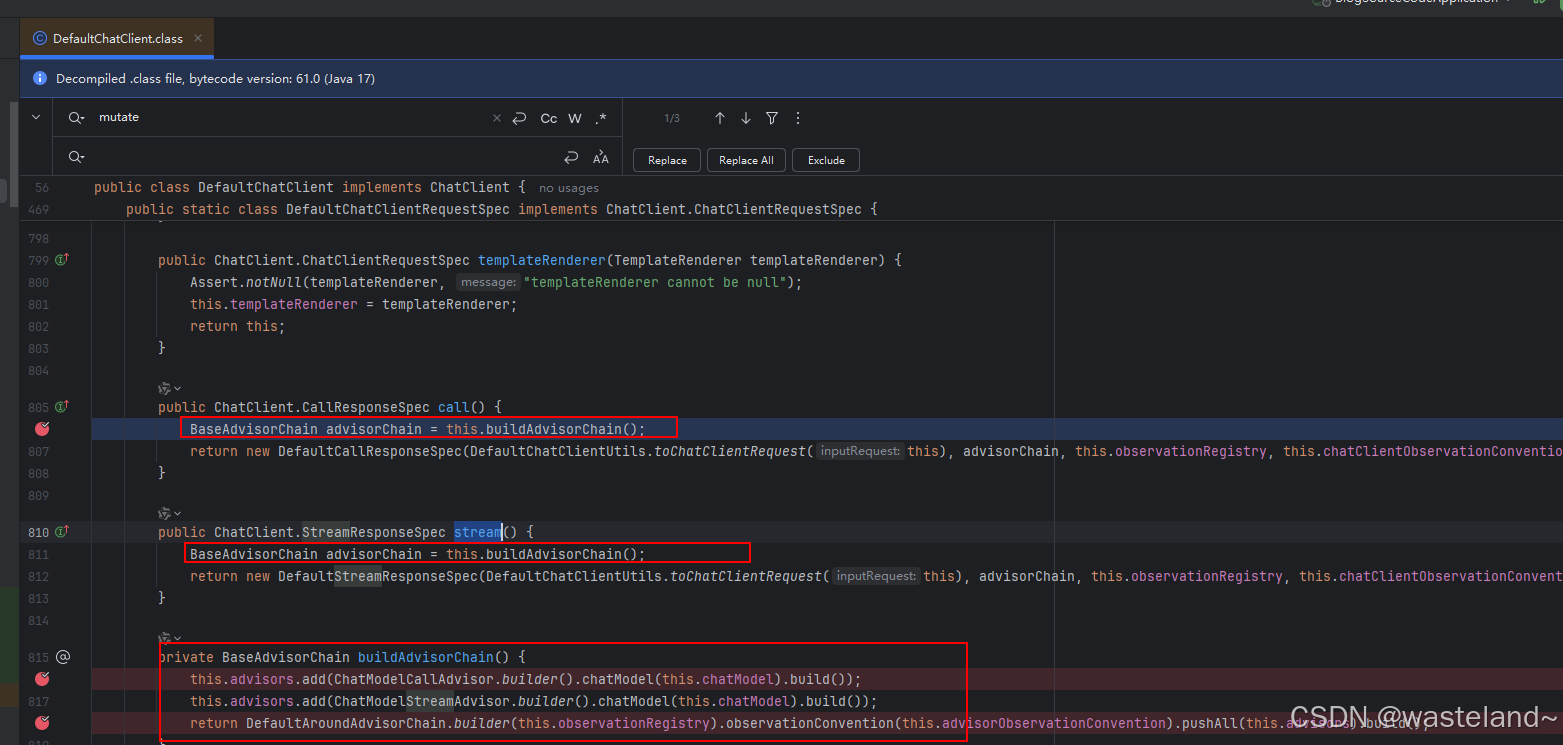The height and width of the screenshot is (745, 1563).
Task: Open AI actions dropdown above call() method
Action: 170,388
